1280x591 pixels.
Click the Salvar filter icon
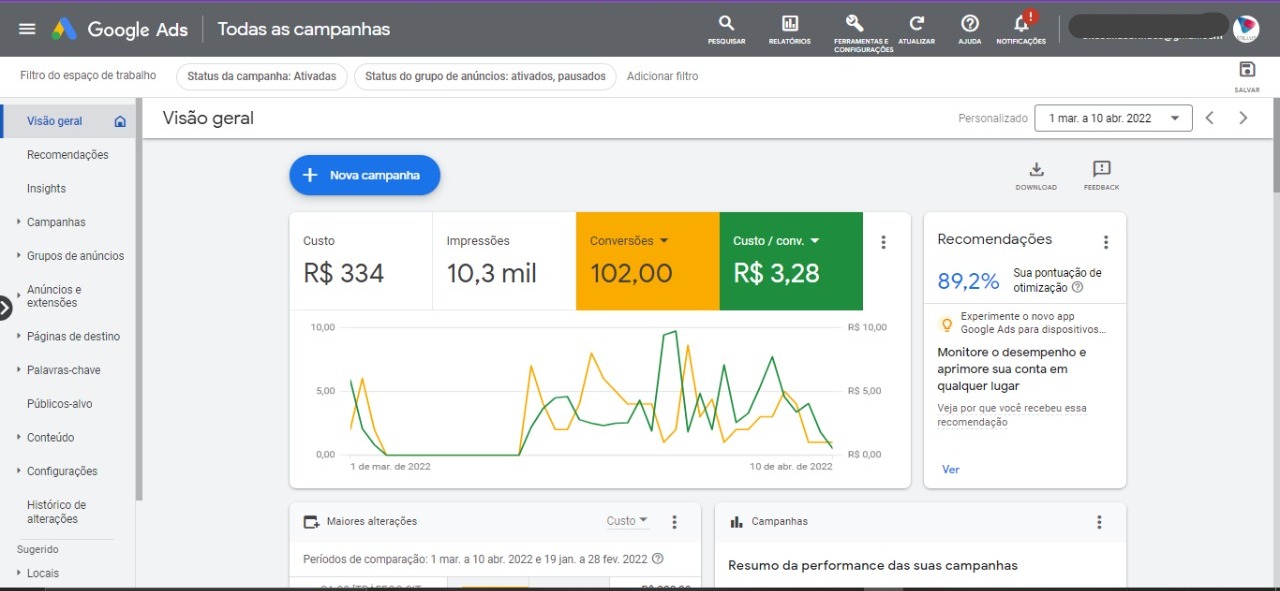coord(1246,70)
